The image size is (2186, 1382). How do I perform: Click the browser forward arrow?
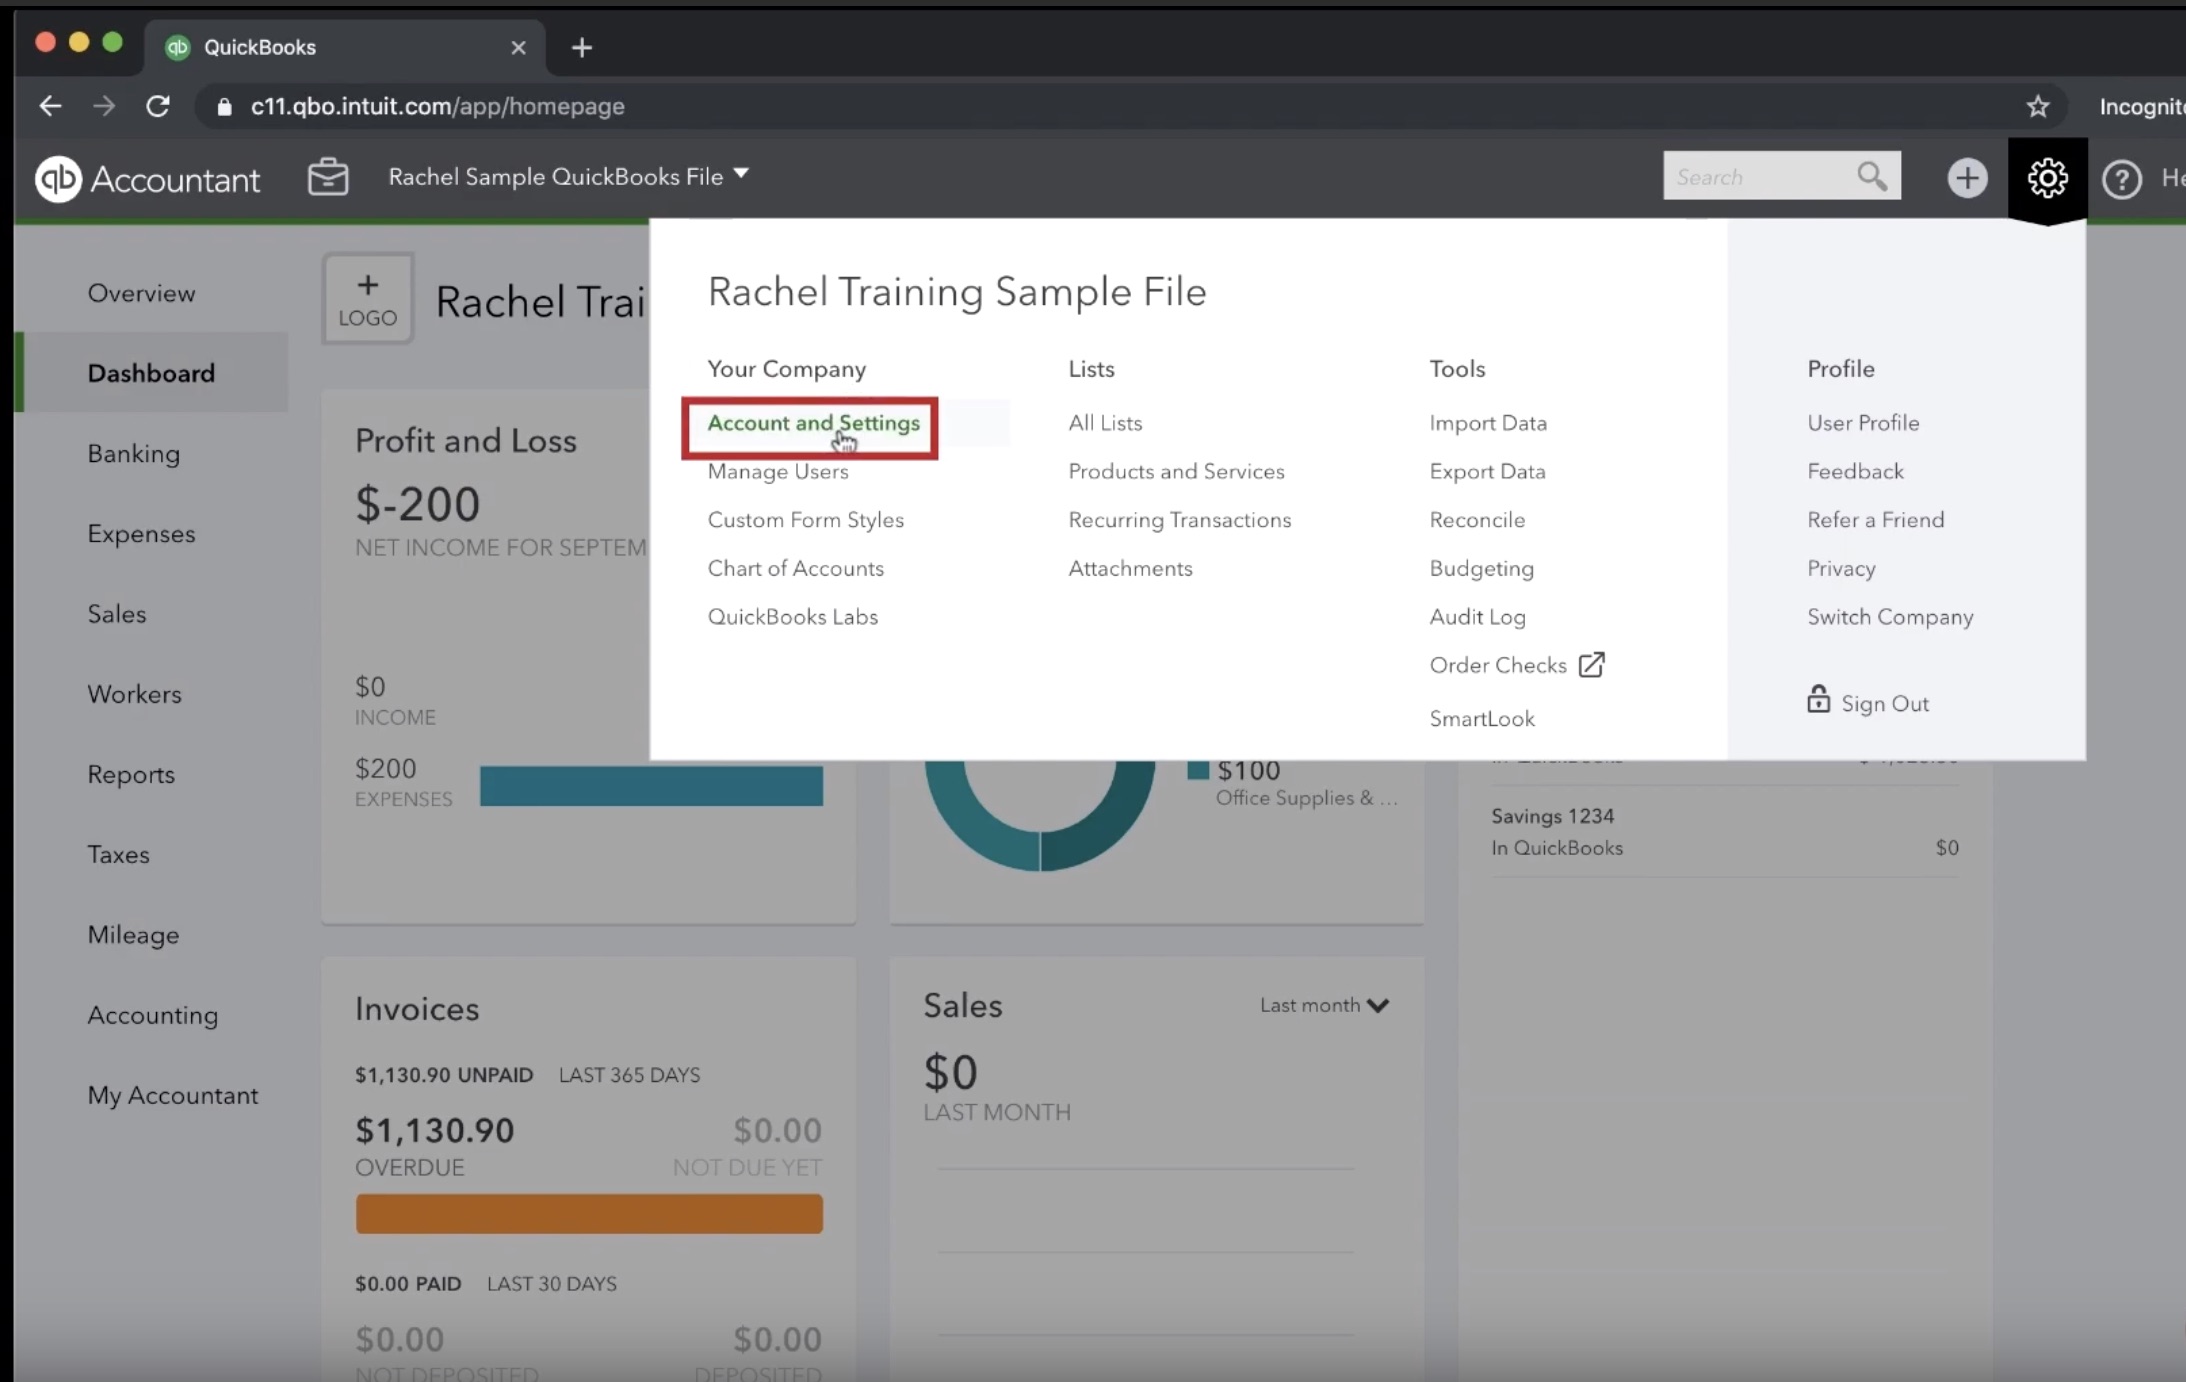(104, 106)
